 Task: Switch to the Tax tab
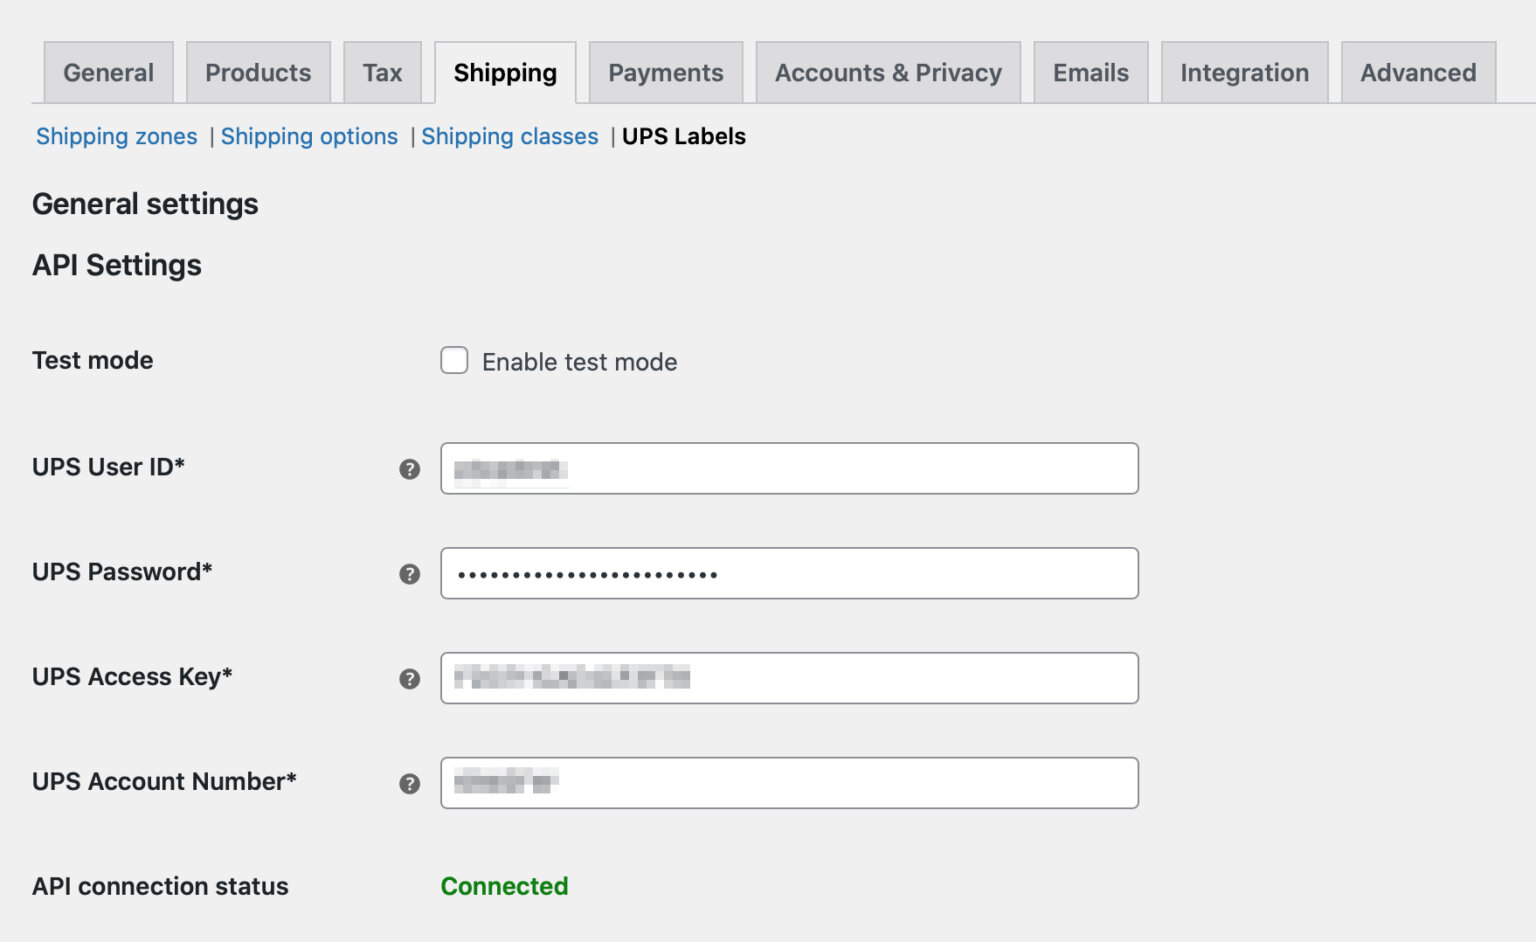pyautogui.click(x=382, y=71)
